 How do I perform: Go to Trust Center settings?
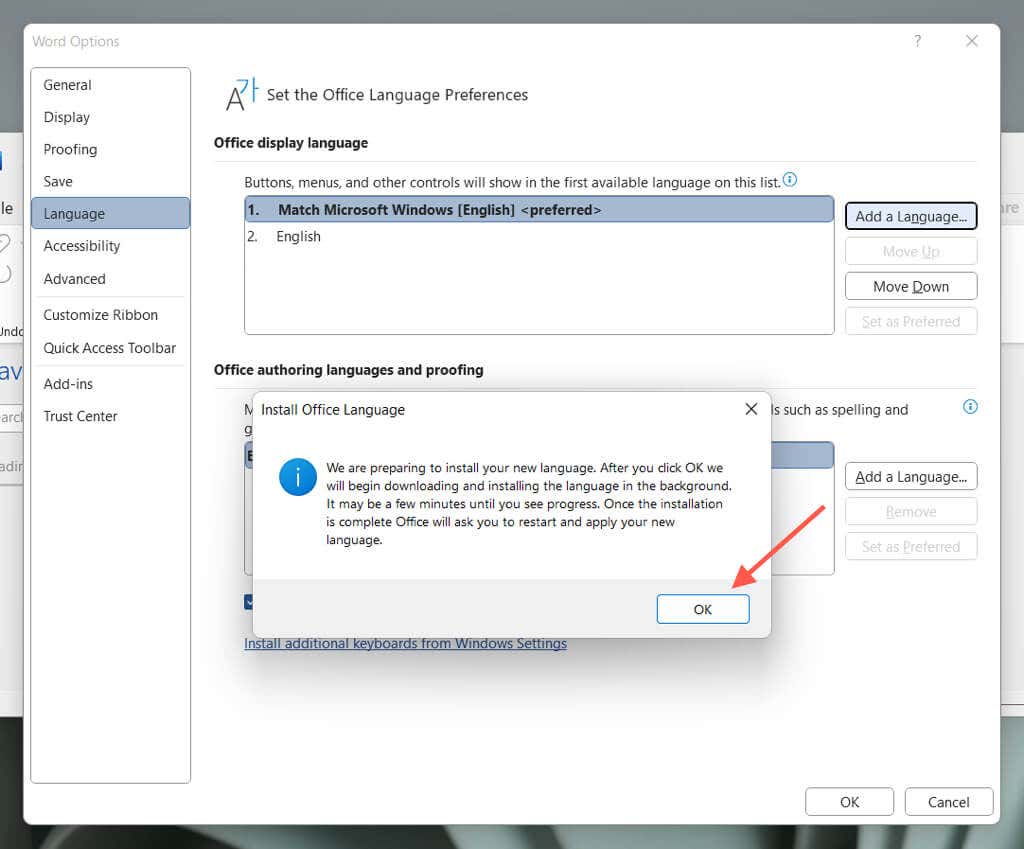80,416
